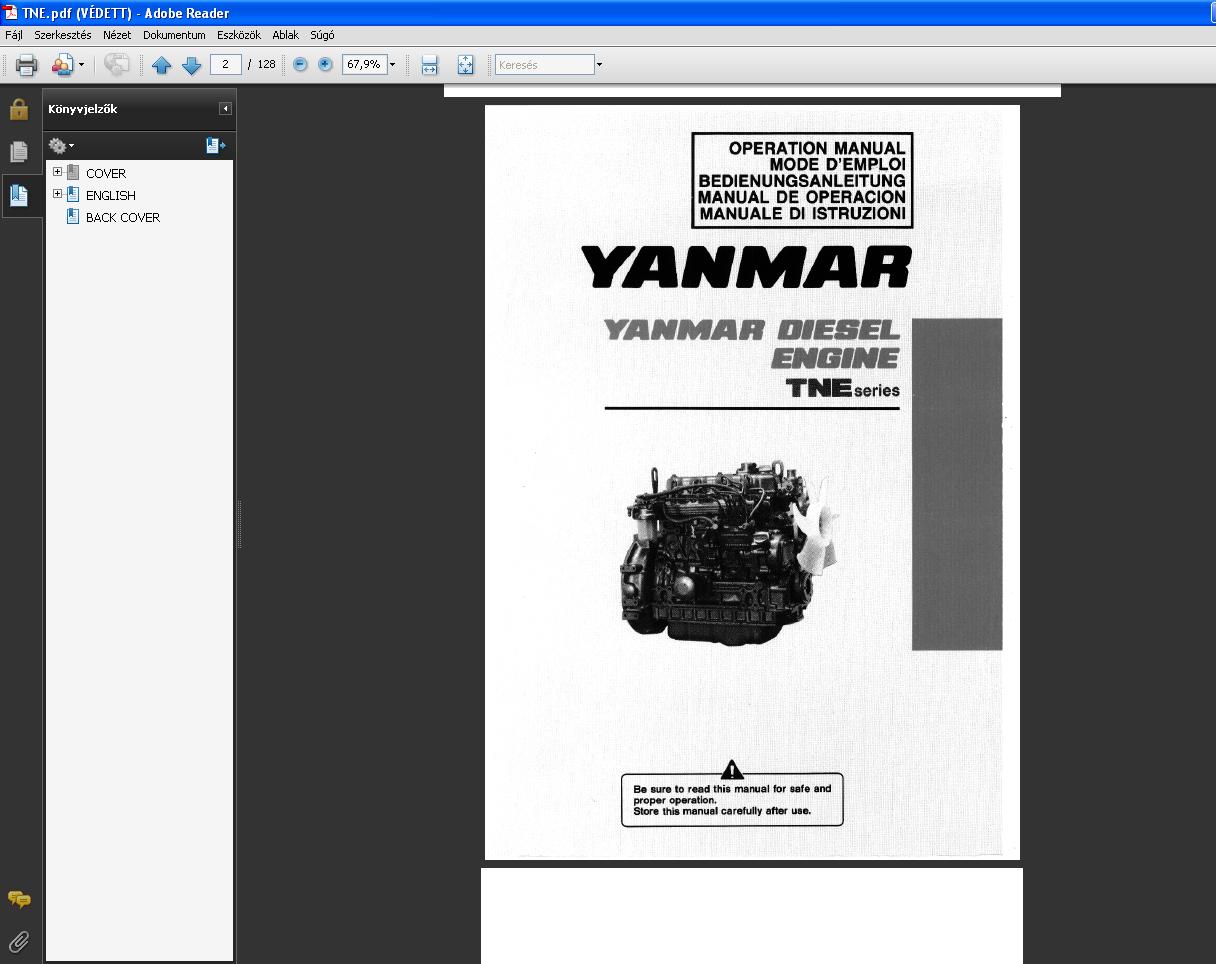Collapse the Könyvjelzők panel
Image resolution: width=1216 pixels, height=964 pixels.
(x=226, y=109)
